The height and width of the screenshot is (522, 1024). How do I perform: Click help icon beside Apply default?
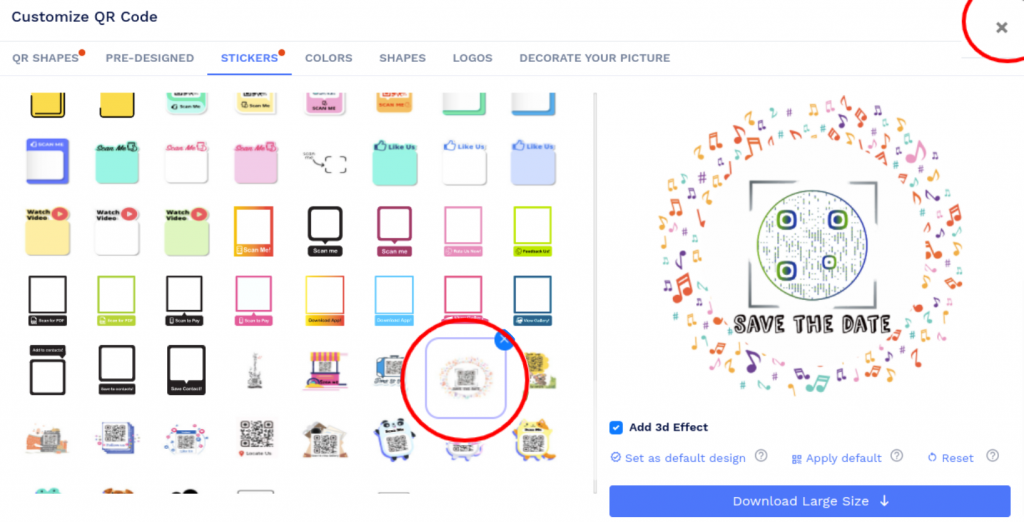pyautogui.click(x=897, y=456)
